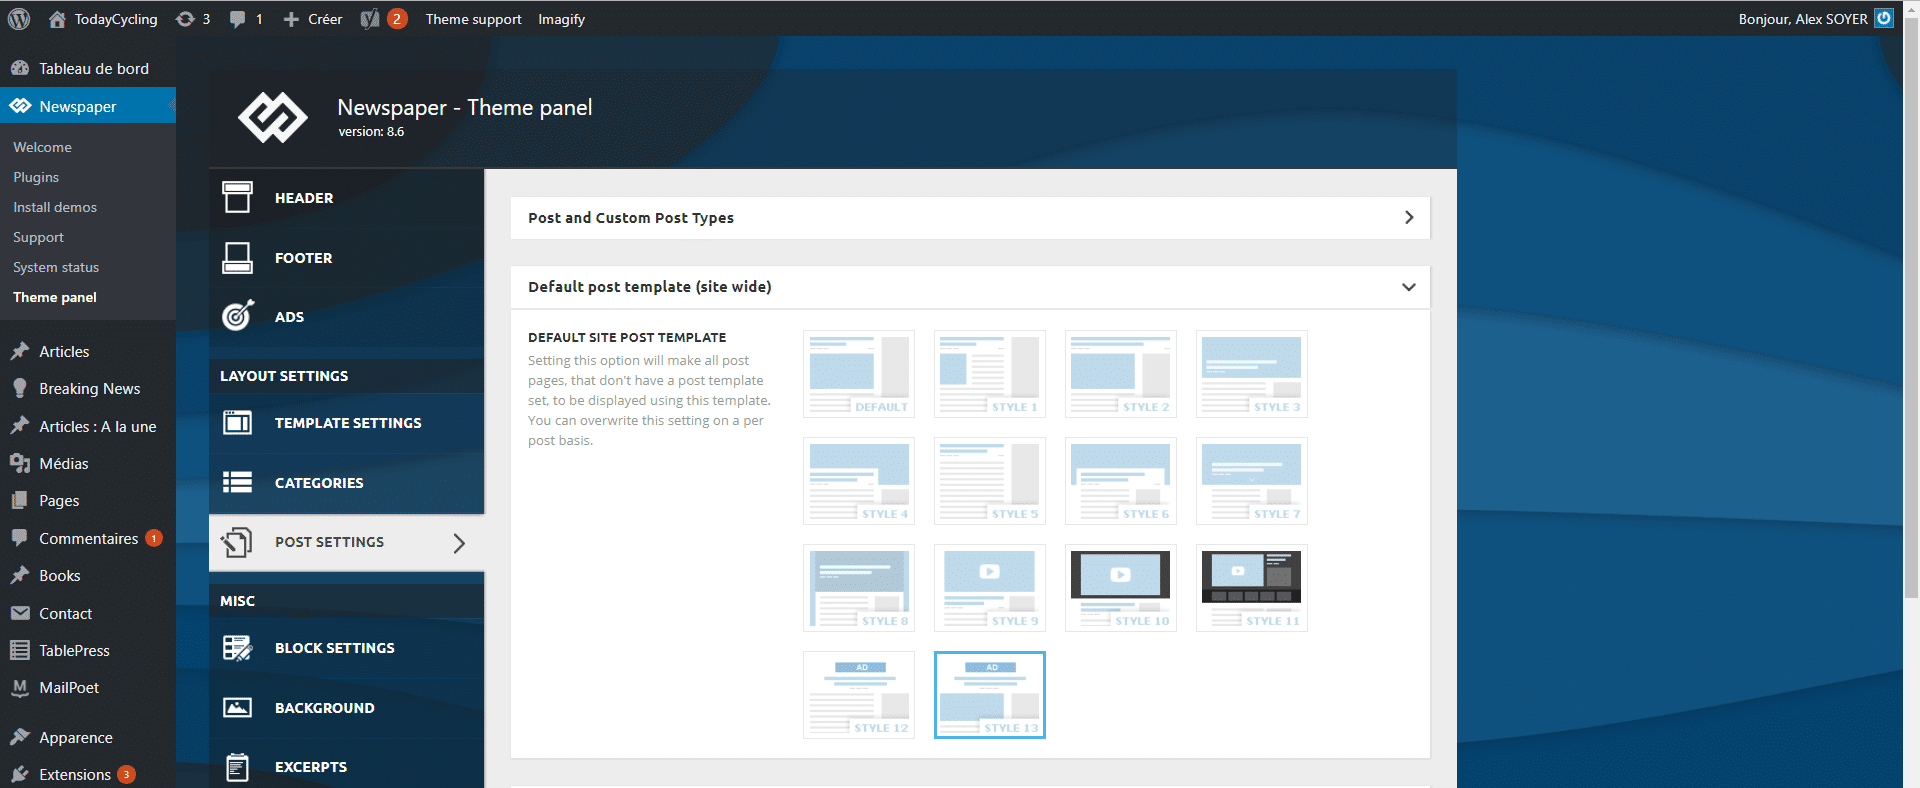Click the Extensions plugin icon

(x=20, y=774)
